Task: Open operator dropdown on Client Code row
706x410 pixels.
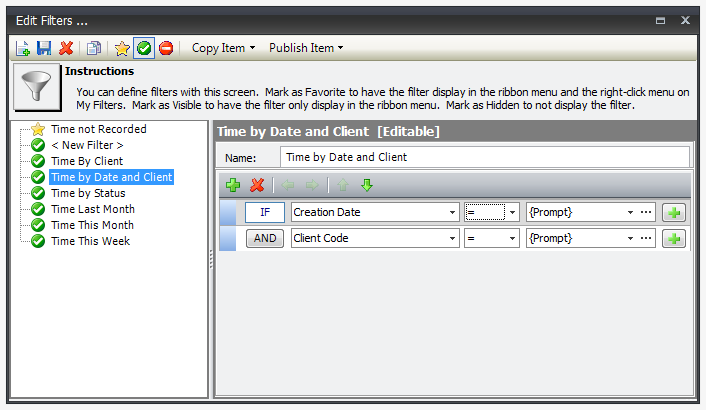Action: pyautogui.click(x=513, y=239)
